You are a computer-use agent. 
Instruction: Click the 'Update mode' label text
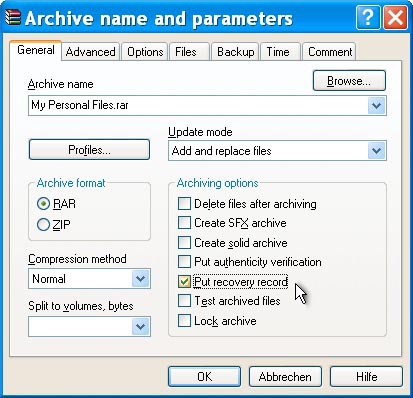200,132
